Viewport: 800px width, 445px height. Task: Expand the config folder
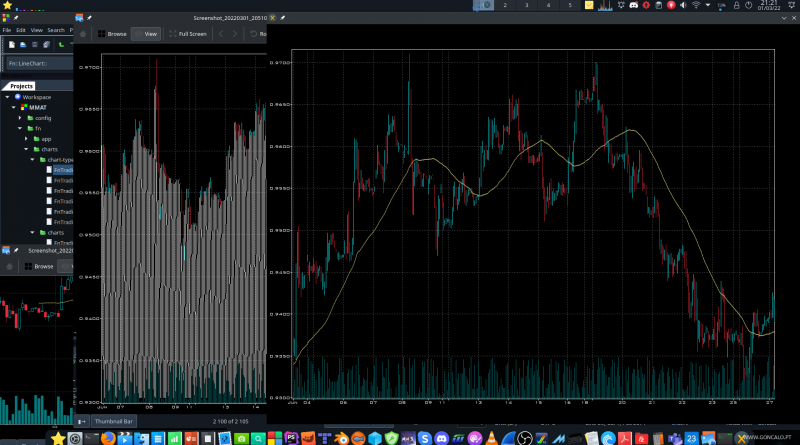[x=20, y=117]
